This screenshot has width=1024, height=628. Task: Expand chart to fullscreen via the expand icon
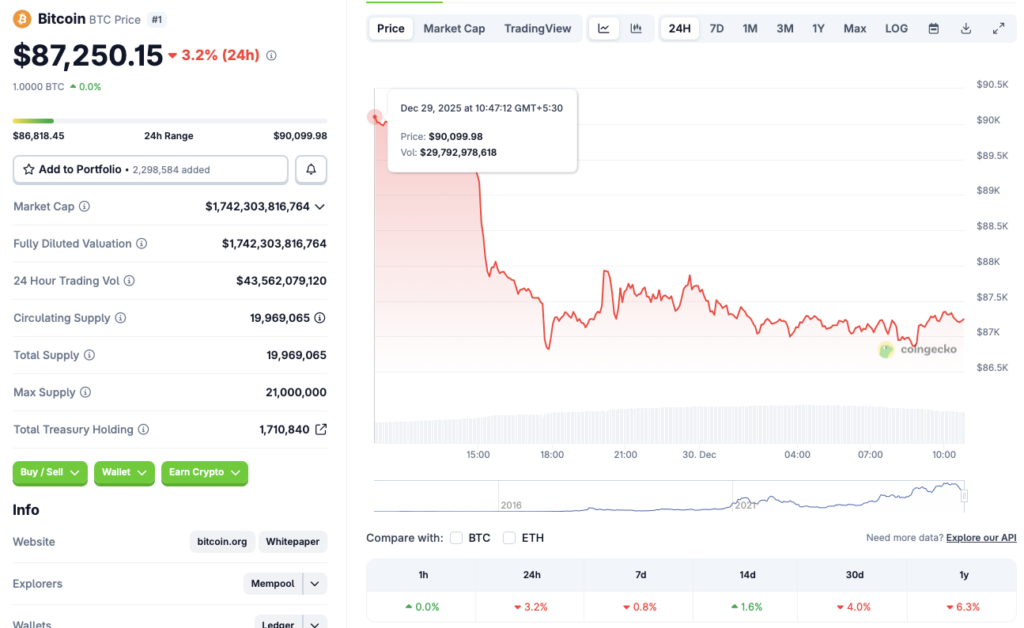point(998,28)
